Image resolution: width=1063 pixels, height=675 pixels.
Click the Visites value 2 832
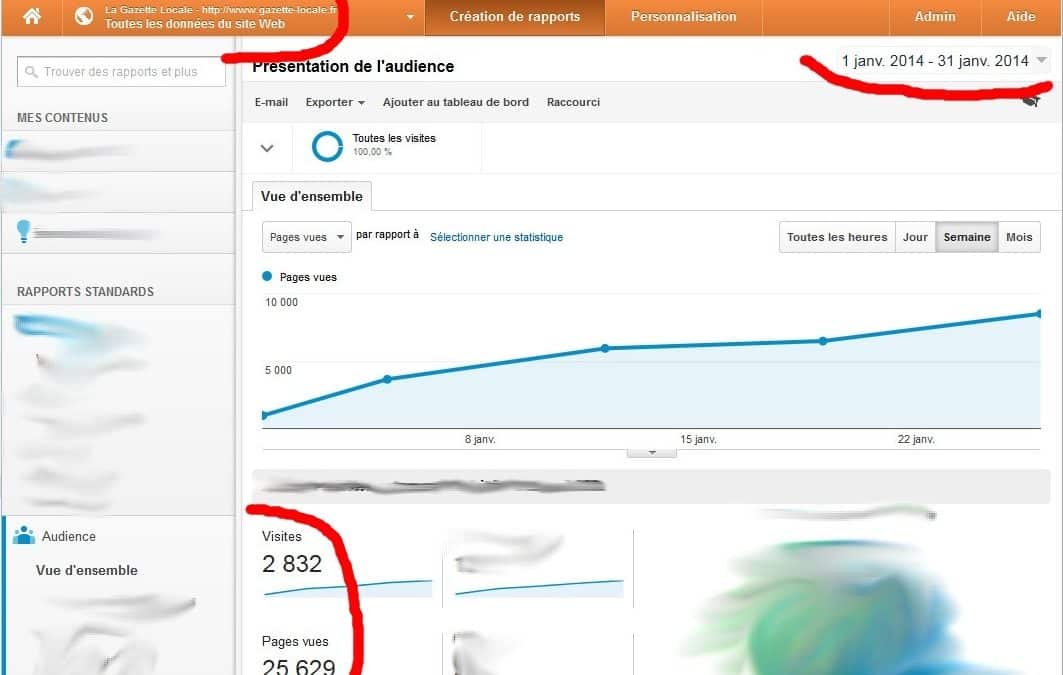[292, 564]
